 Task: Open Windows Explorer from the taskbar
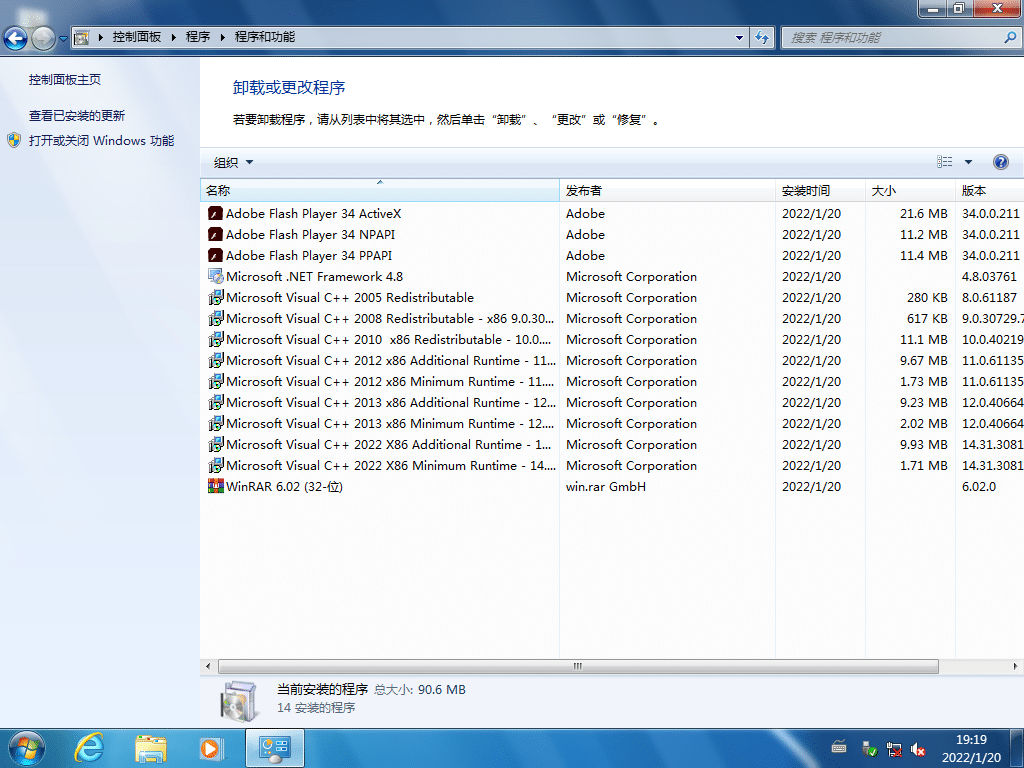[150, 748]
